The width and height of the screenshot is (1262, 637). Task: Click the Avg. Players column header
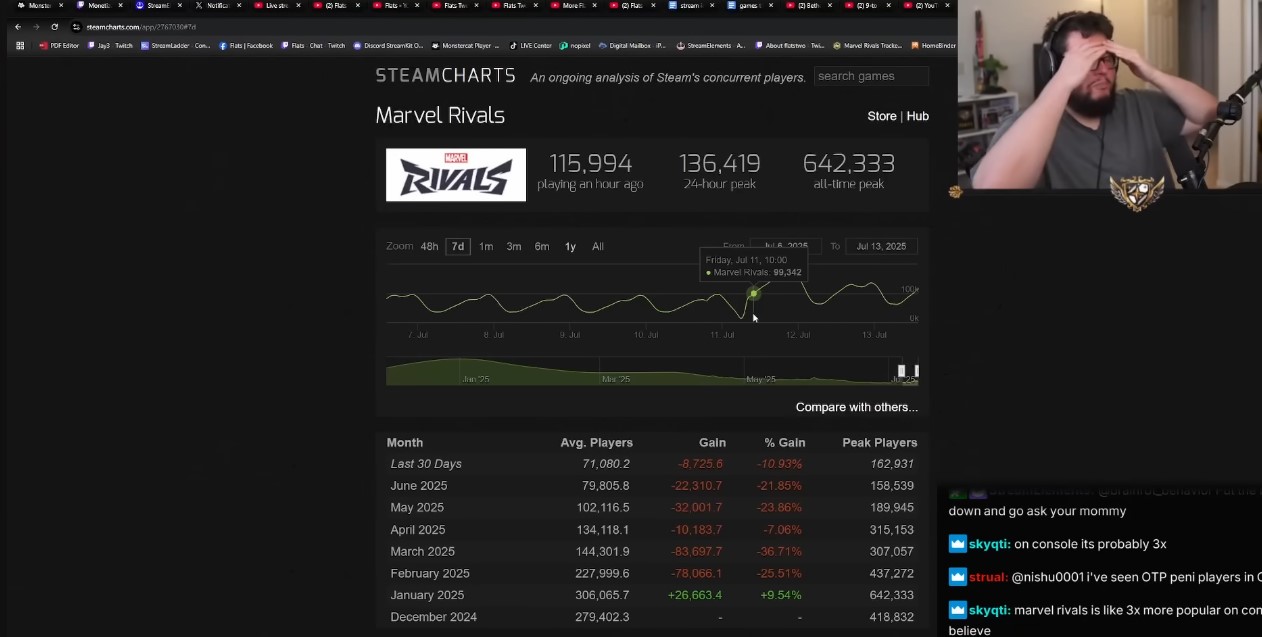point(597,442)
